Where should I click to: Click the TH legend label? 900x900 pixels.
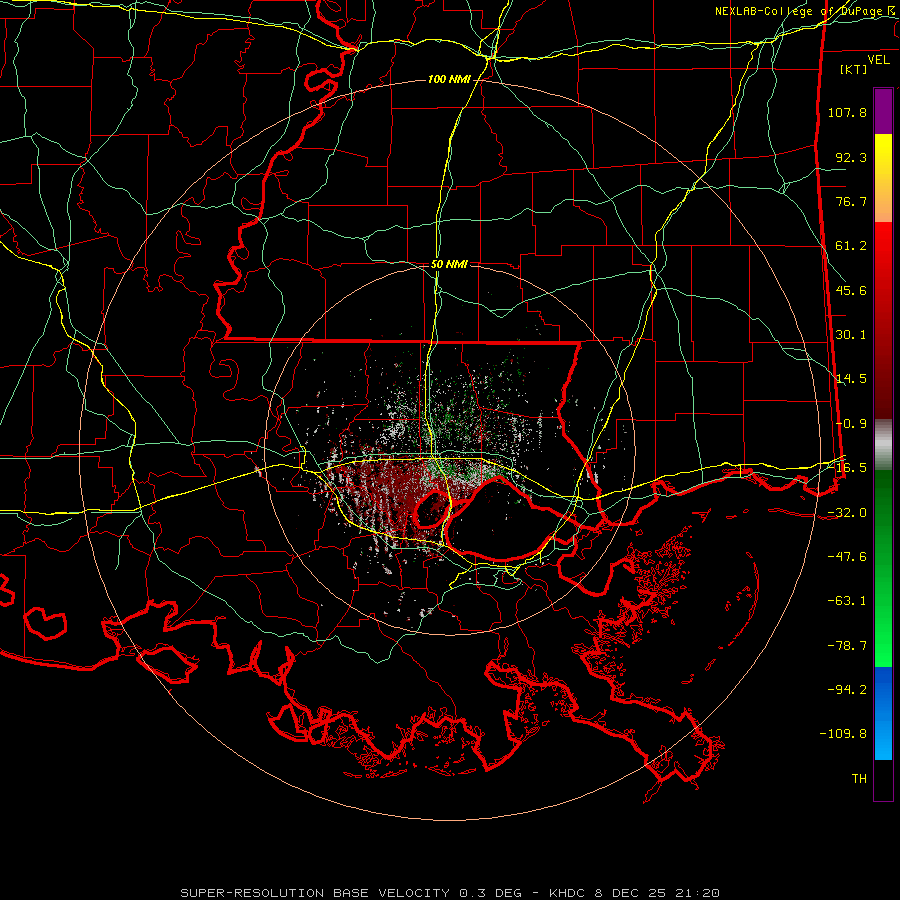pyautogui.click(x=859, y=779)
